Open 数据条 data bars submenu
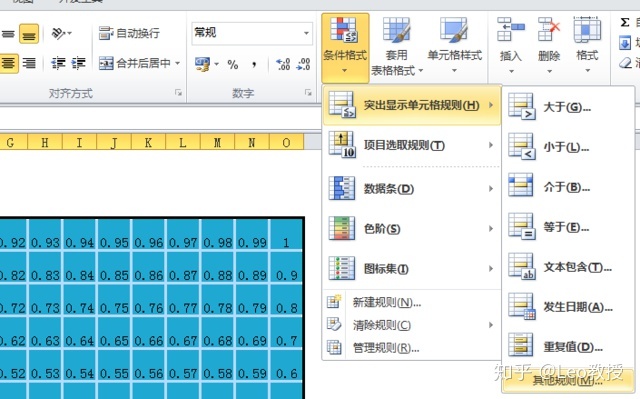The image size is (640, 399). pyautogui.click(x=412, y=188)
